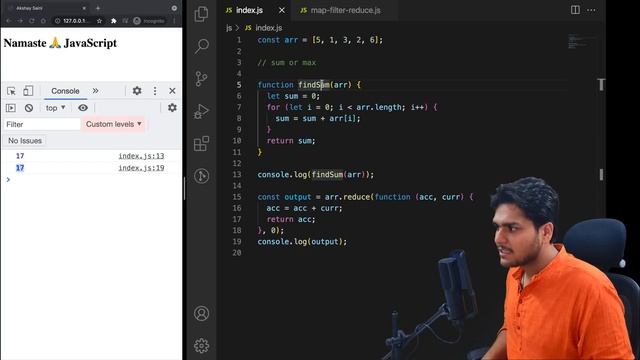Screen dimensions: 640x360
Task: Select index.js in the breadcrumb
Action: pos(268,28)
